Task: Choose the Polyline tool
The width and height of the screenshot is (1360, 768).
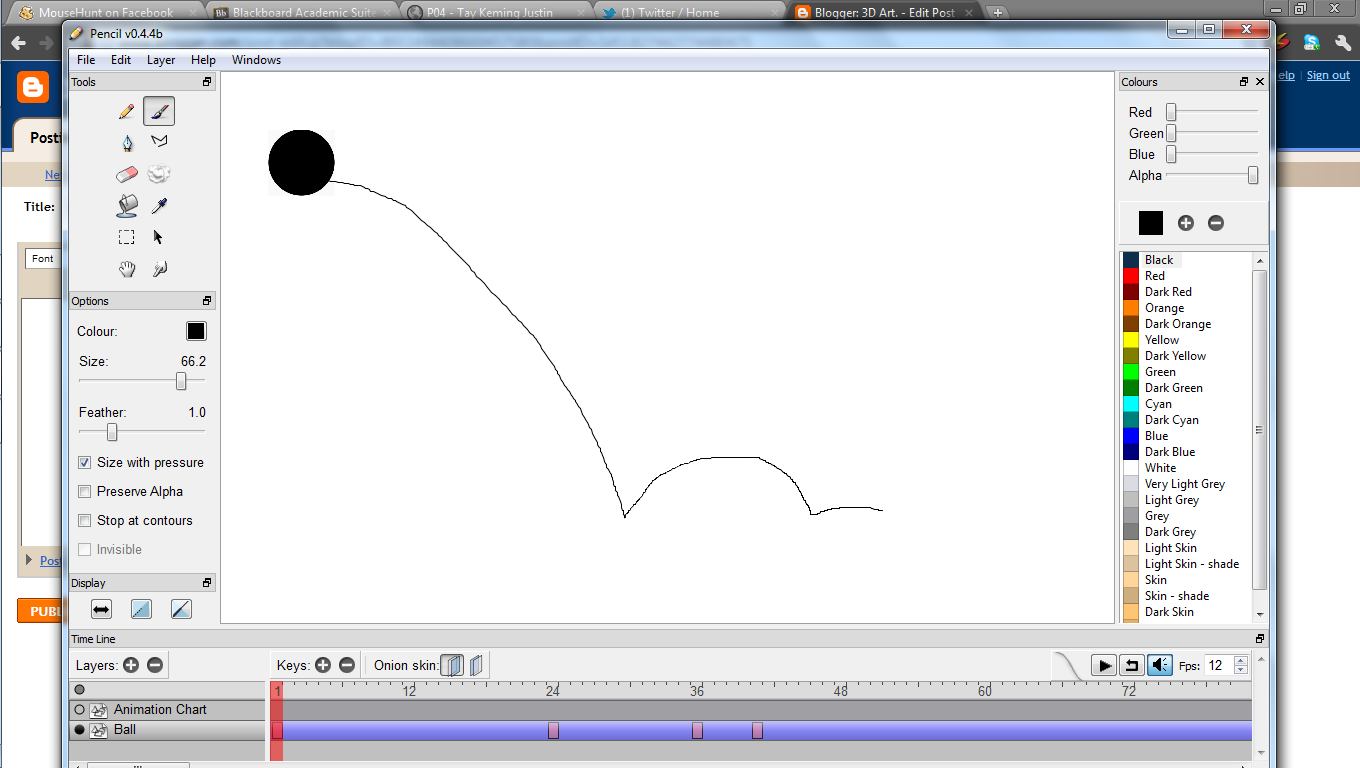Action: pos(158,142)
